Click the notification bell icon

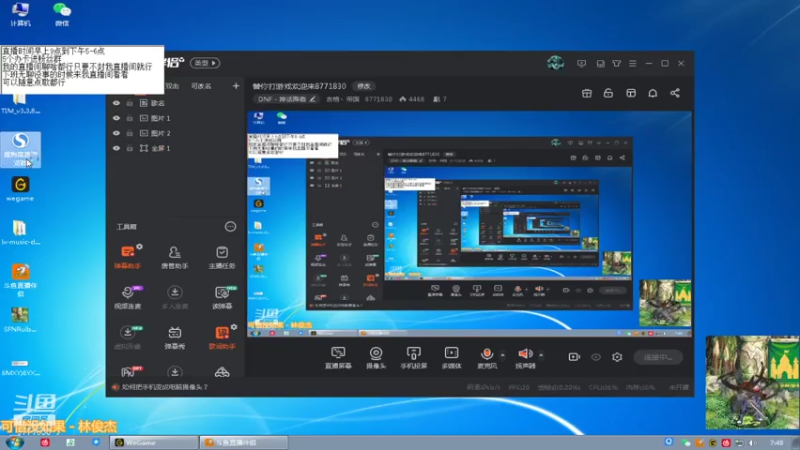click(653, 93)
